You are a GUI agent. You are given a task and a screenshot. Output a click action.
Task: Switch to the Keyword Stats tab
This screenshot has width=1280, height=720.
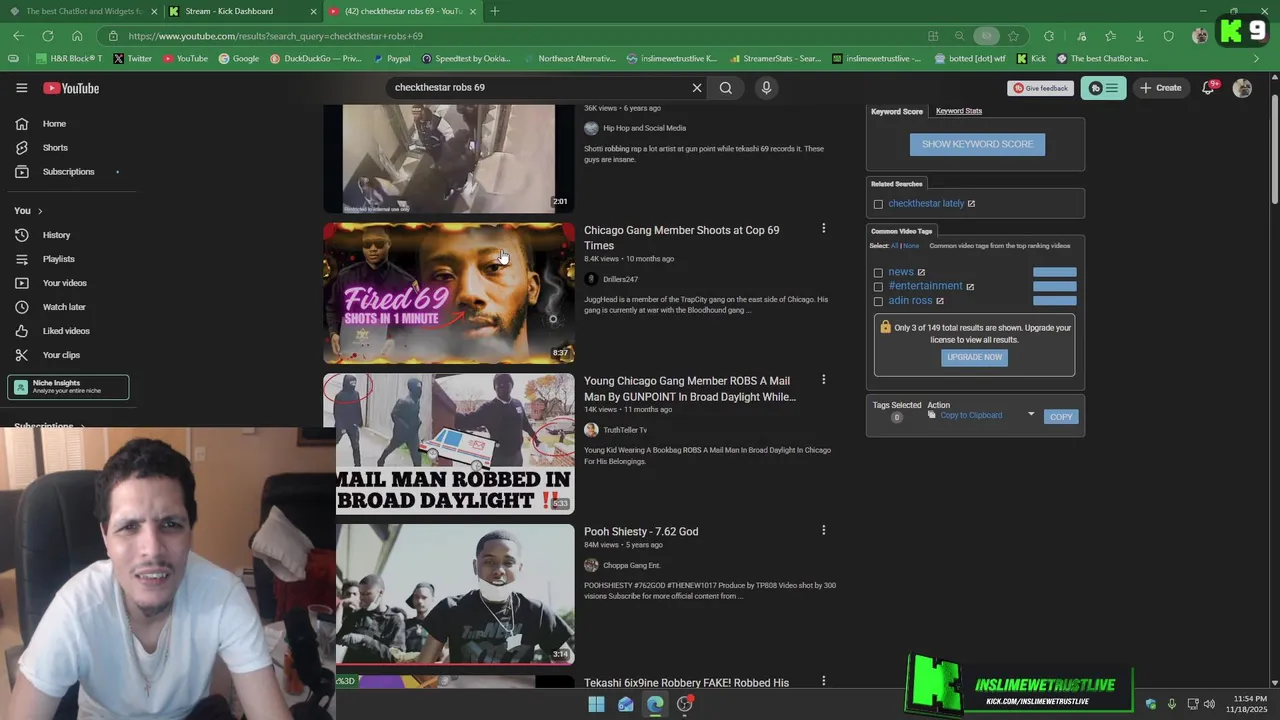(x=959, y=111)
